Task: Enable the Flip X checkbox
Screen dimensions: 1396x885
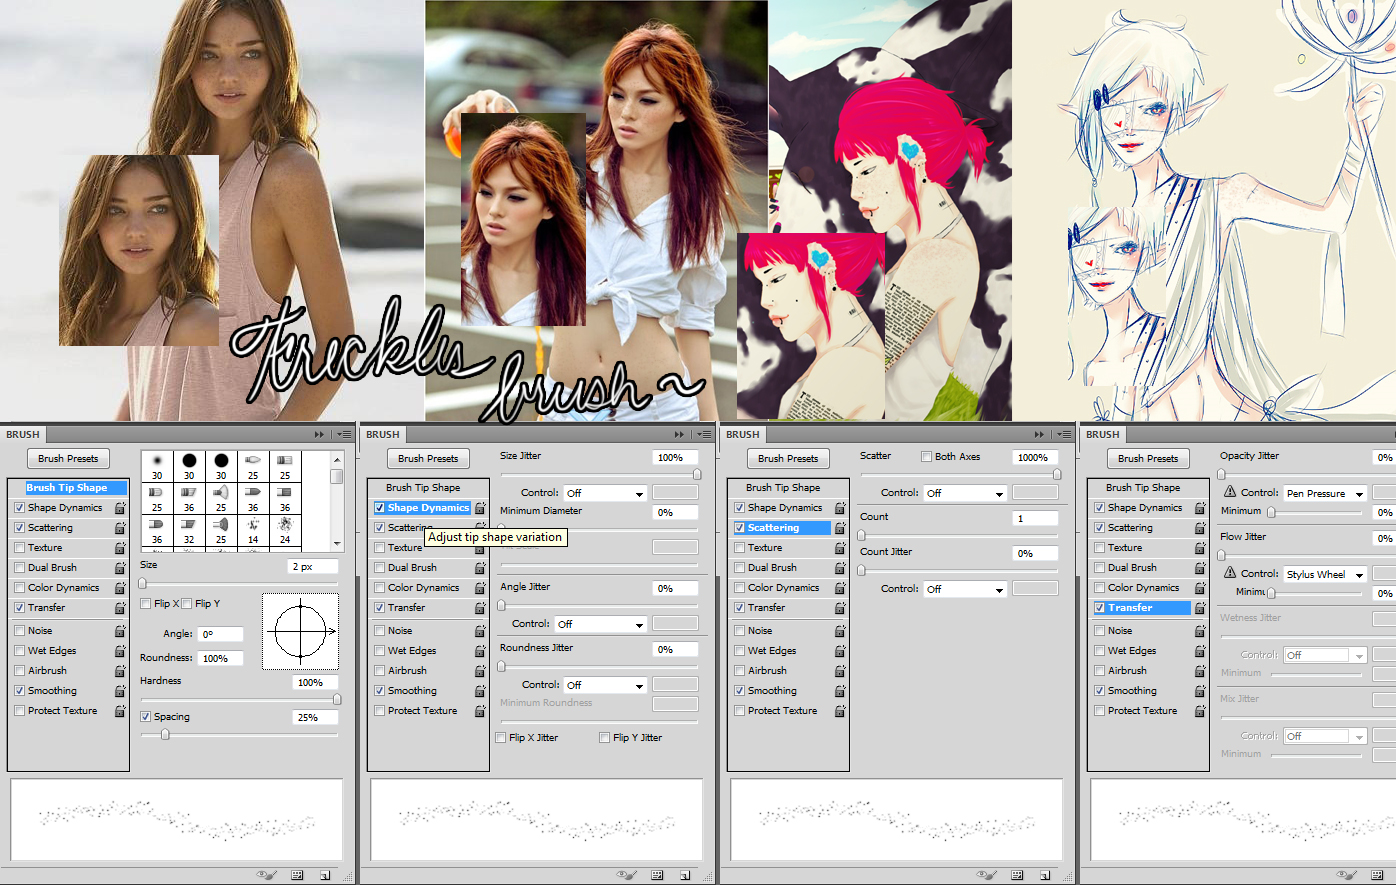Action: pyautogui.click(x=146, y=604)
